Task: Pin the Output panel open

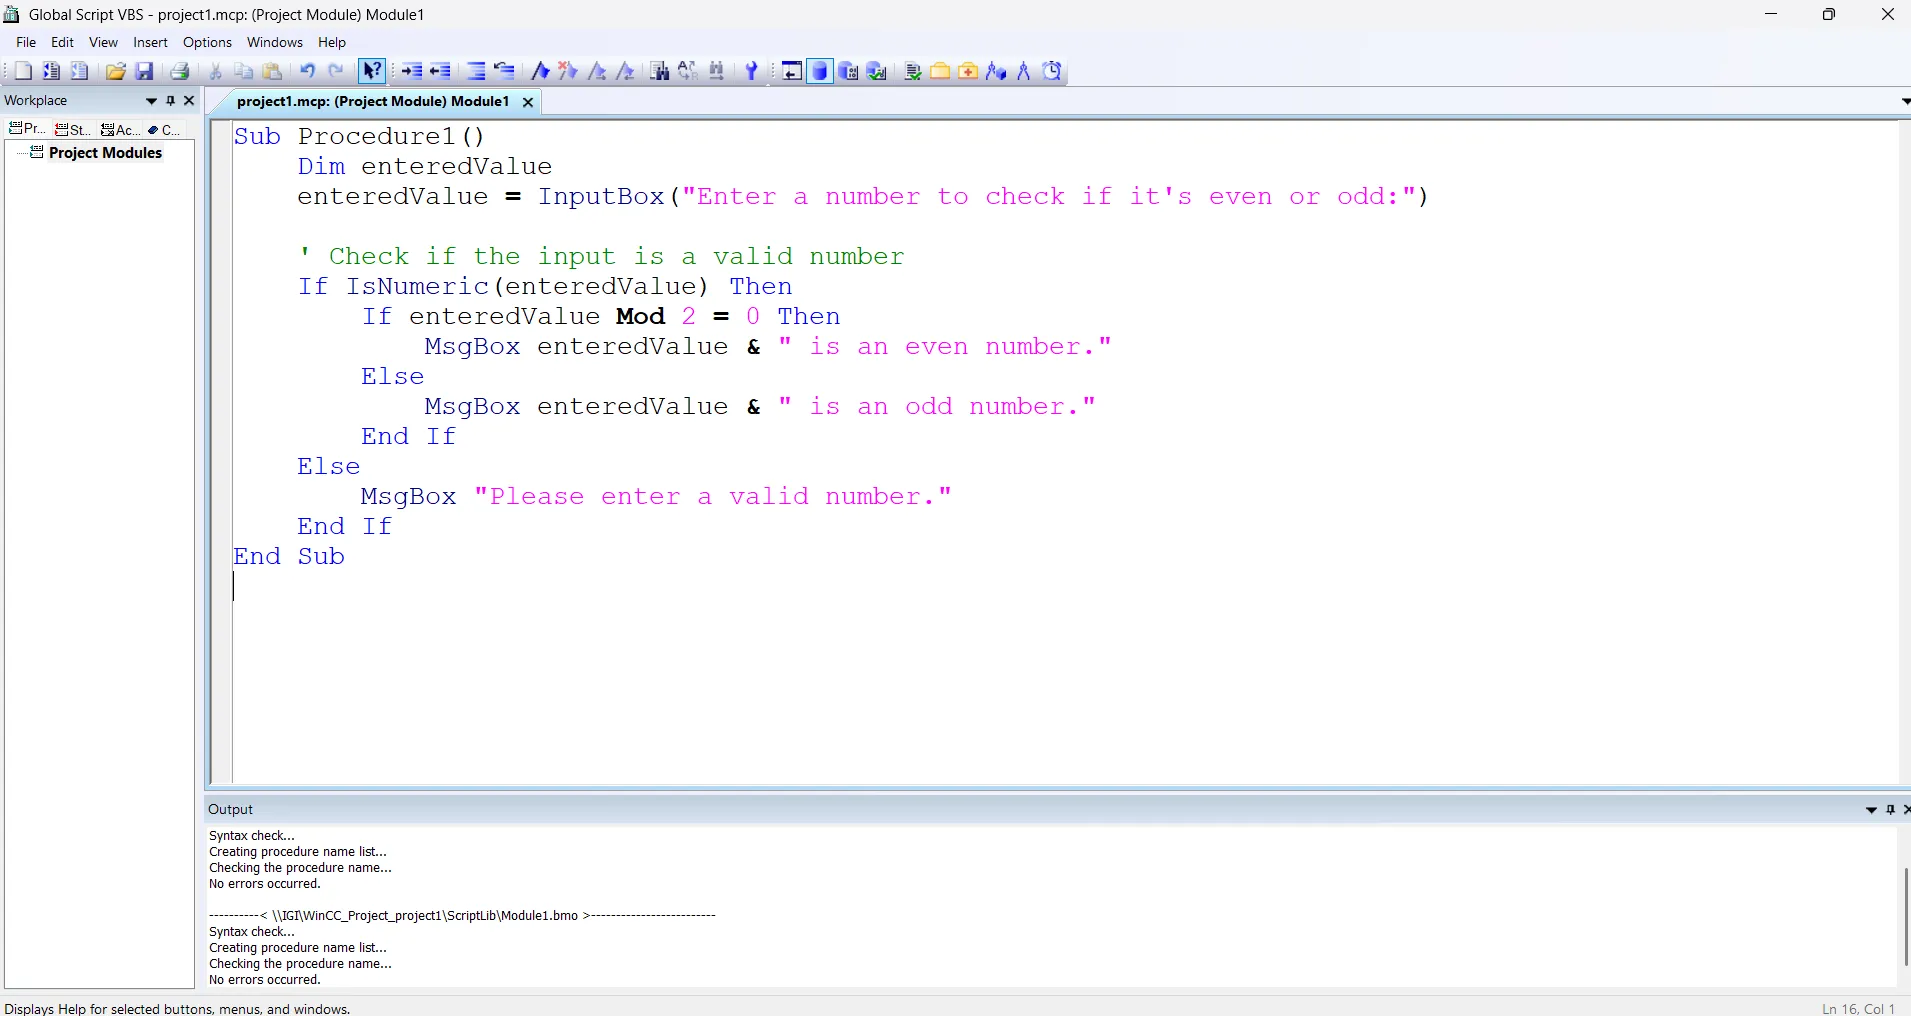Action: [x=1891, y=810]
